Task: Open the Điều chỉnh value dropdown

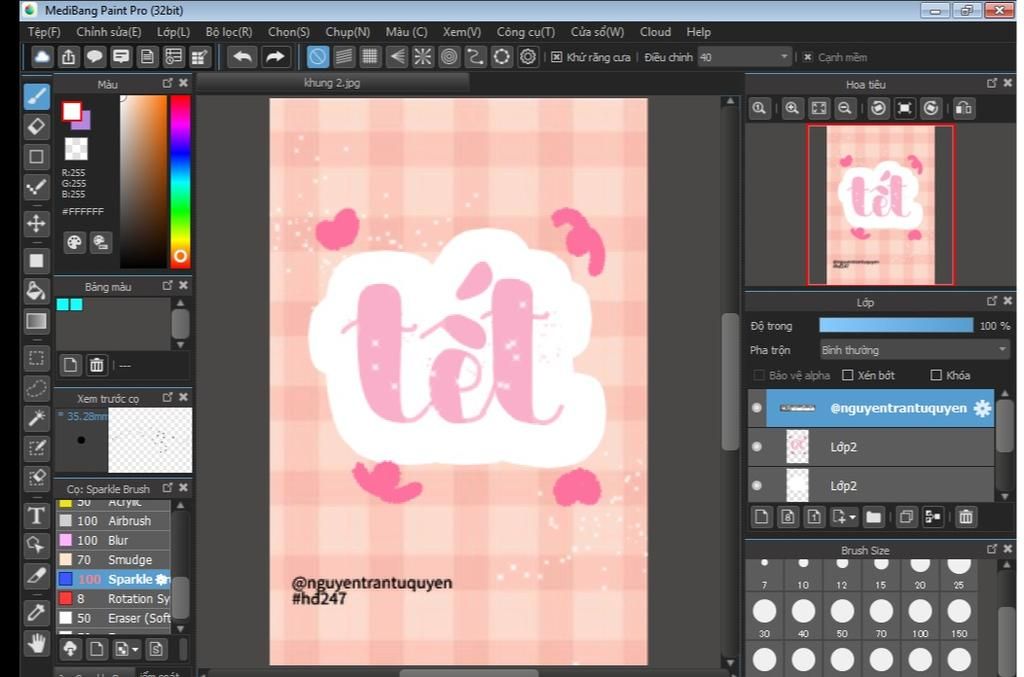Action: coord(745,57)
